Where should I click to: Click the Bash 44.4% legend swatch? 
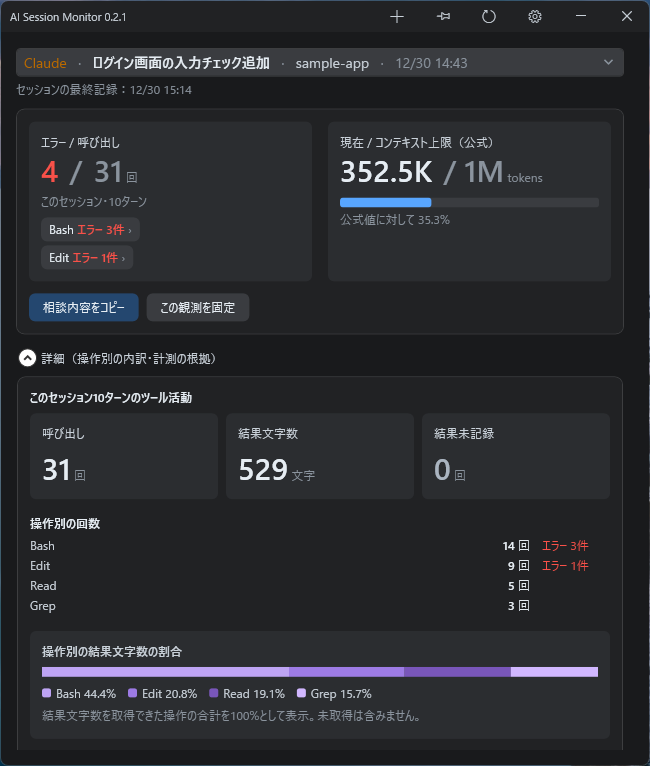pos(47,693)
